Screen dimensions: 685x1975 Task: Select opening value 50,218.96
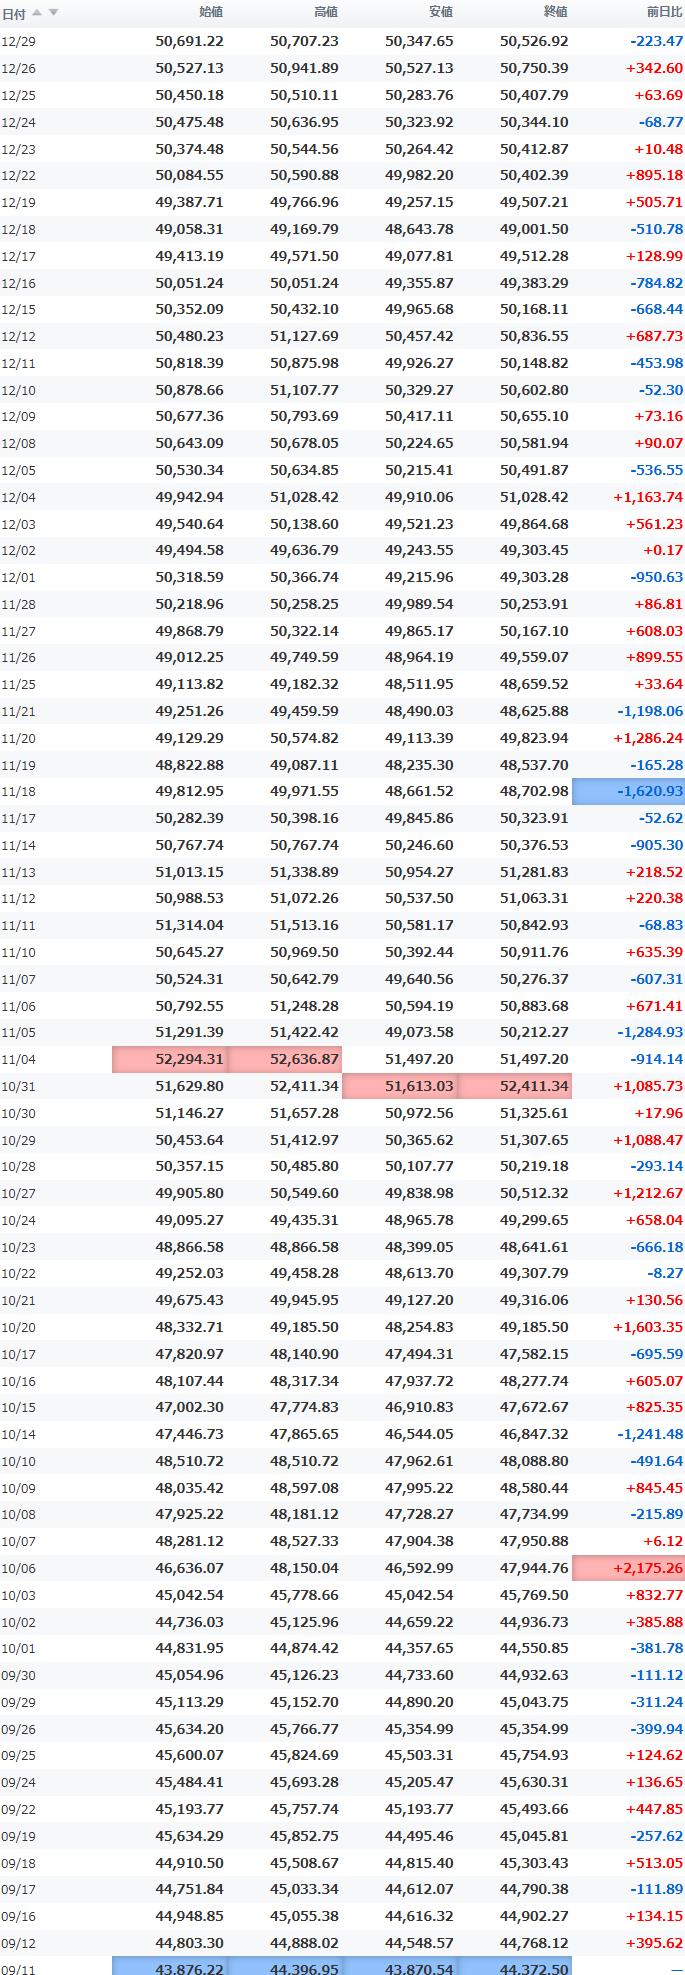pyautogui.click(x=189, y=604)
